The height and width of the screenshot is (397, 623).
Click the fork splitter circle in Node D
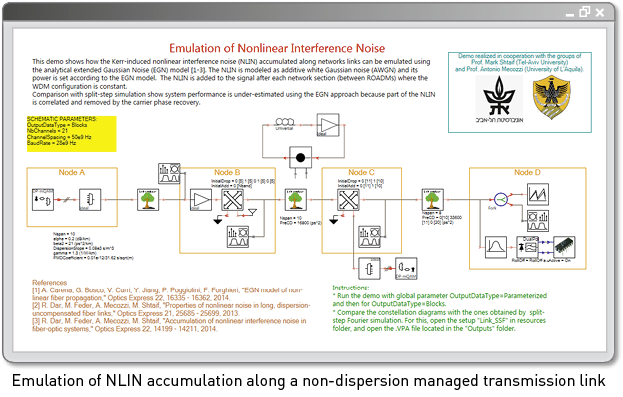[501, 199]
